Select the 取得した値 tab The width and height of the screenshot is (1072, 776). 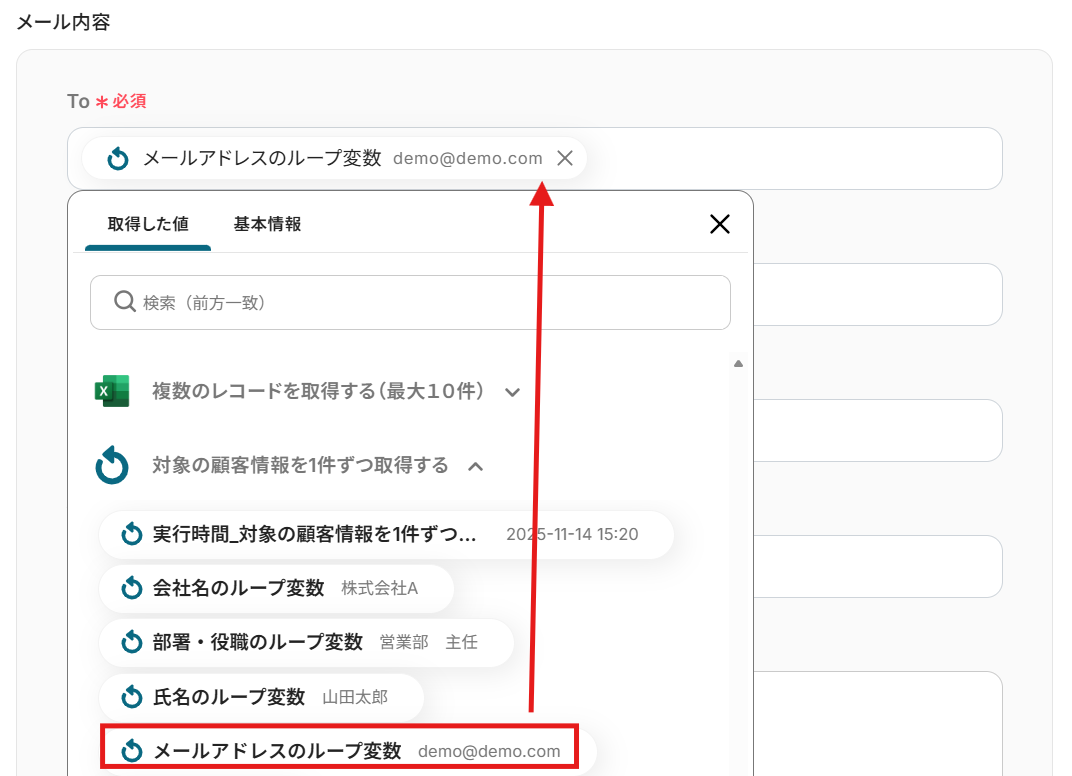pyautogui.click(x=148, y=224)
